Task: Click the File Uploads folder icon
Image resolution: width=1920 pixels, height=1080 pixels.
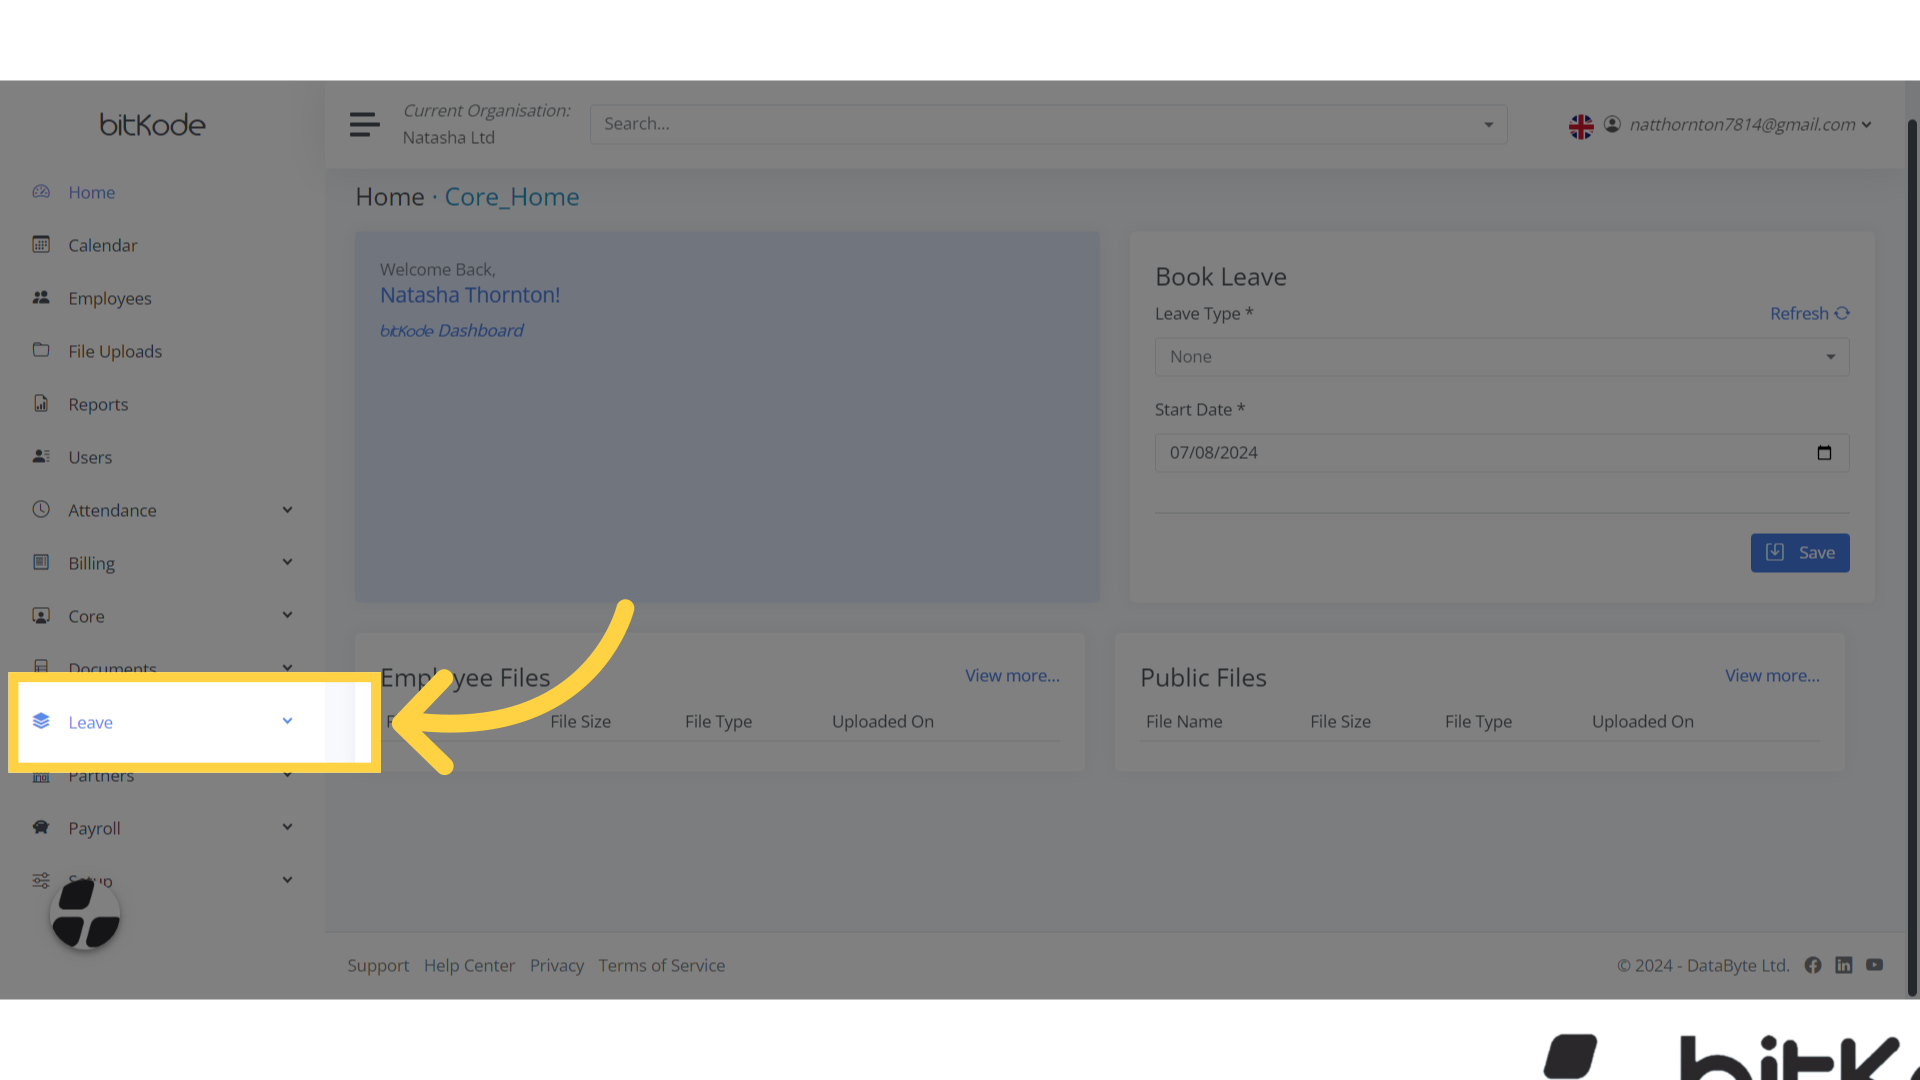Action: [41, 350]
